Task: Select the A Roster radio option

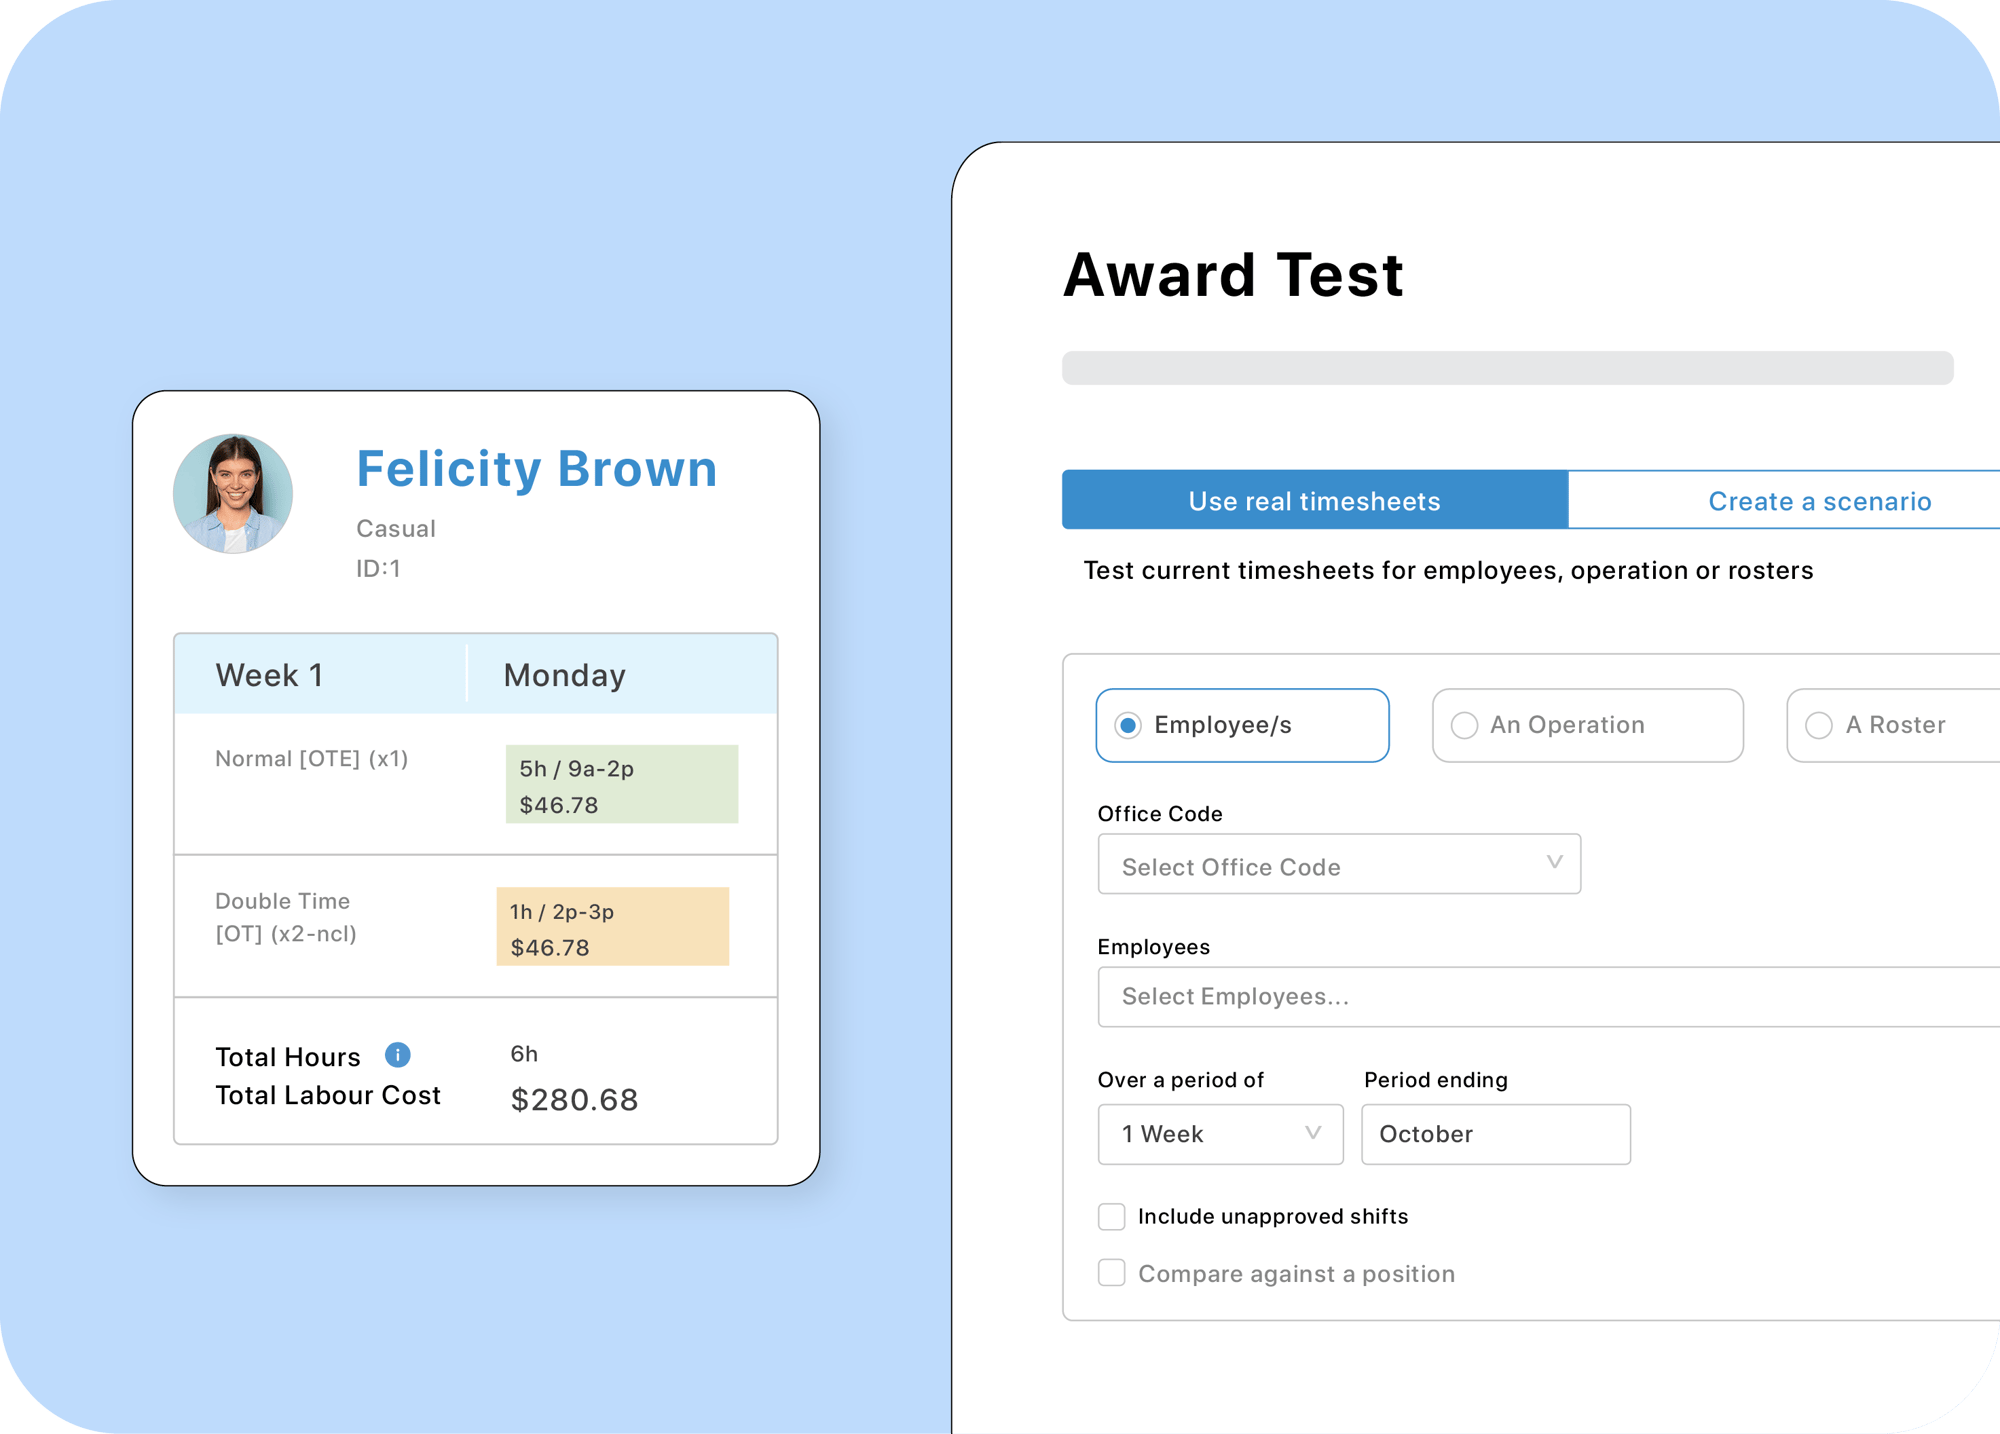Action: 1893,725
